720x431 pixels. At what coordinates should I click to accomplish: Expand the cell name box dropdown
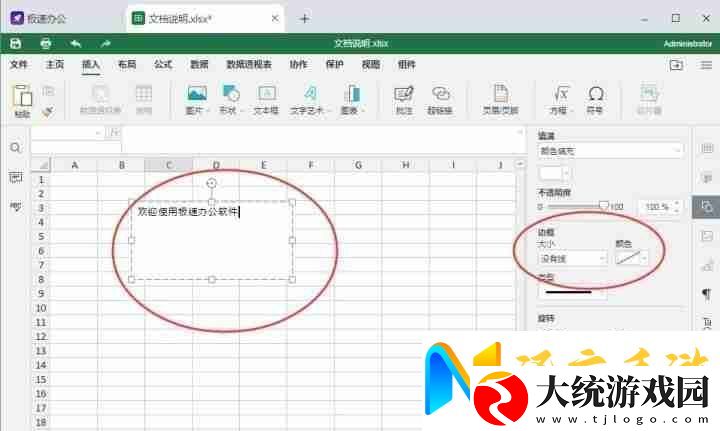pyautogui.click(x=98, y=133)
